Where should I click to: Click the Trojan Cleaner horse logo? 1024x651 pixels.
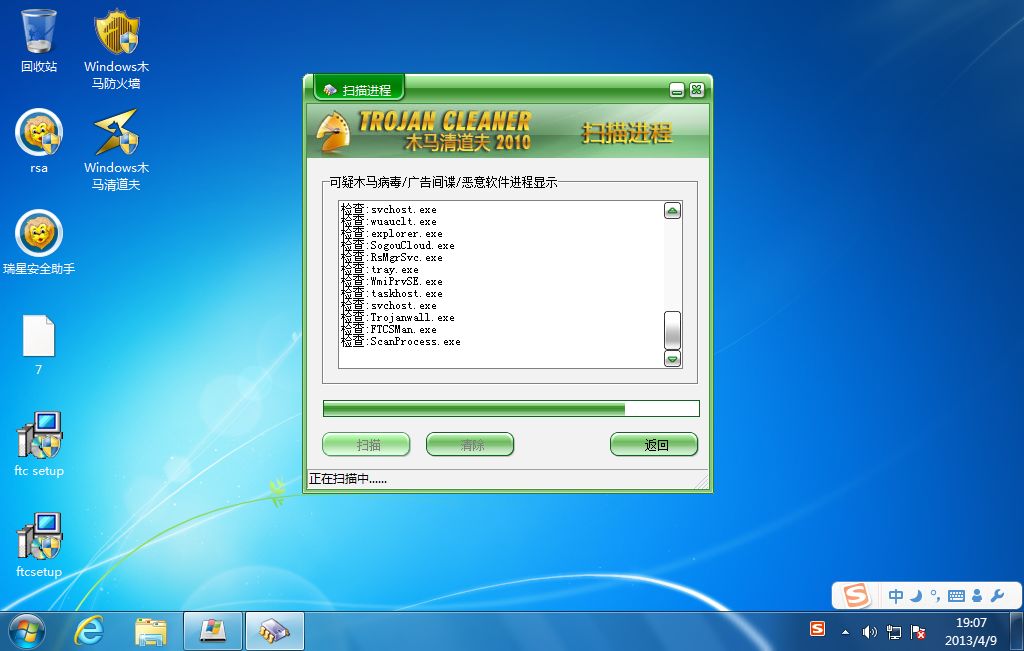coord(333,133)
